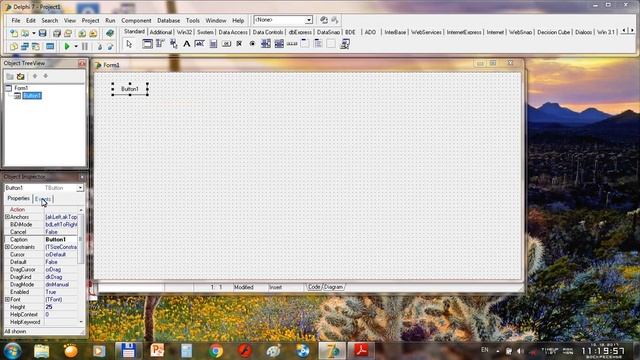Click the Add file to project icon
The image size is (640, 360).
pos(82,33)
